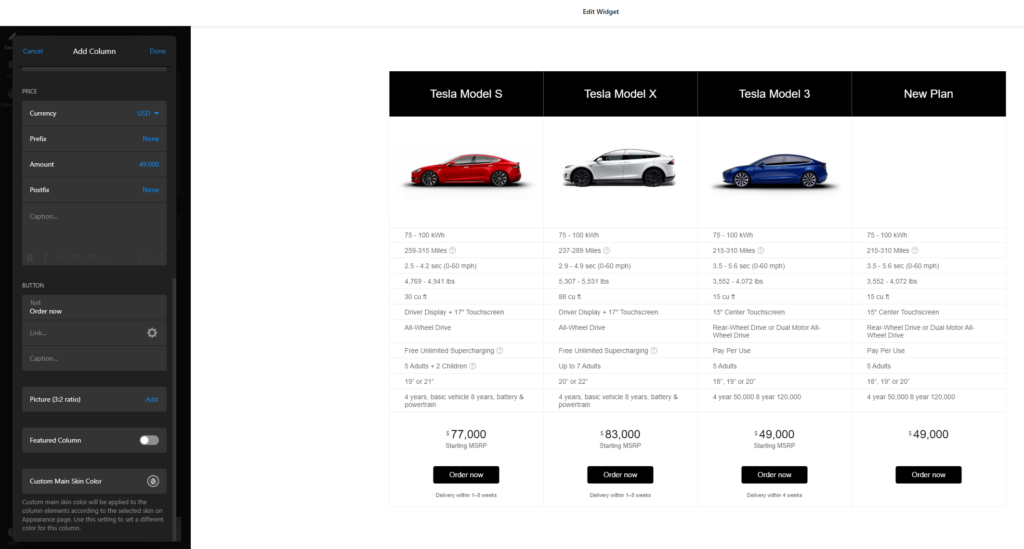Click the New Plan $49,000 price
1024x549 pixels.
929,434
